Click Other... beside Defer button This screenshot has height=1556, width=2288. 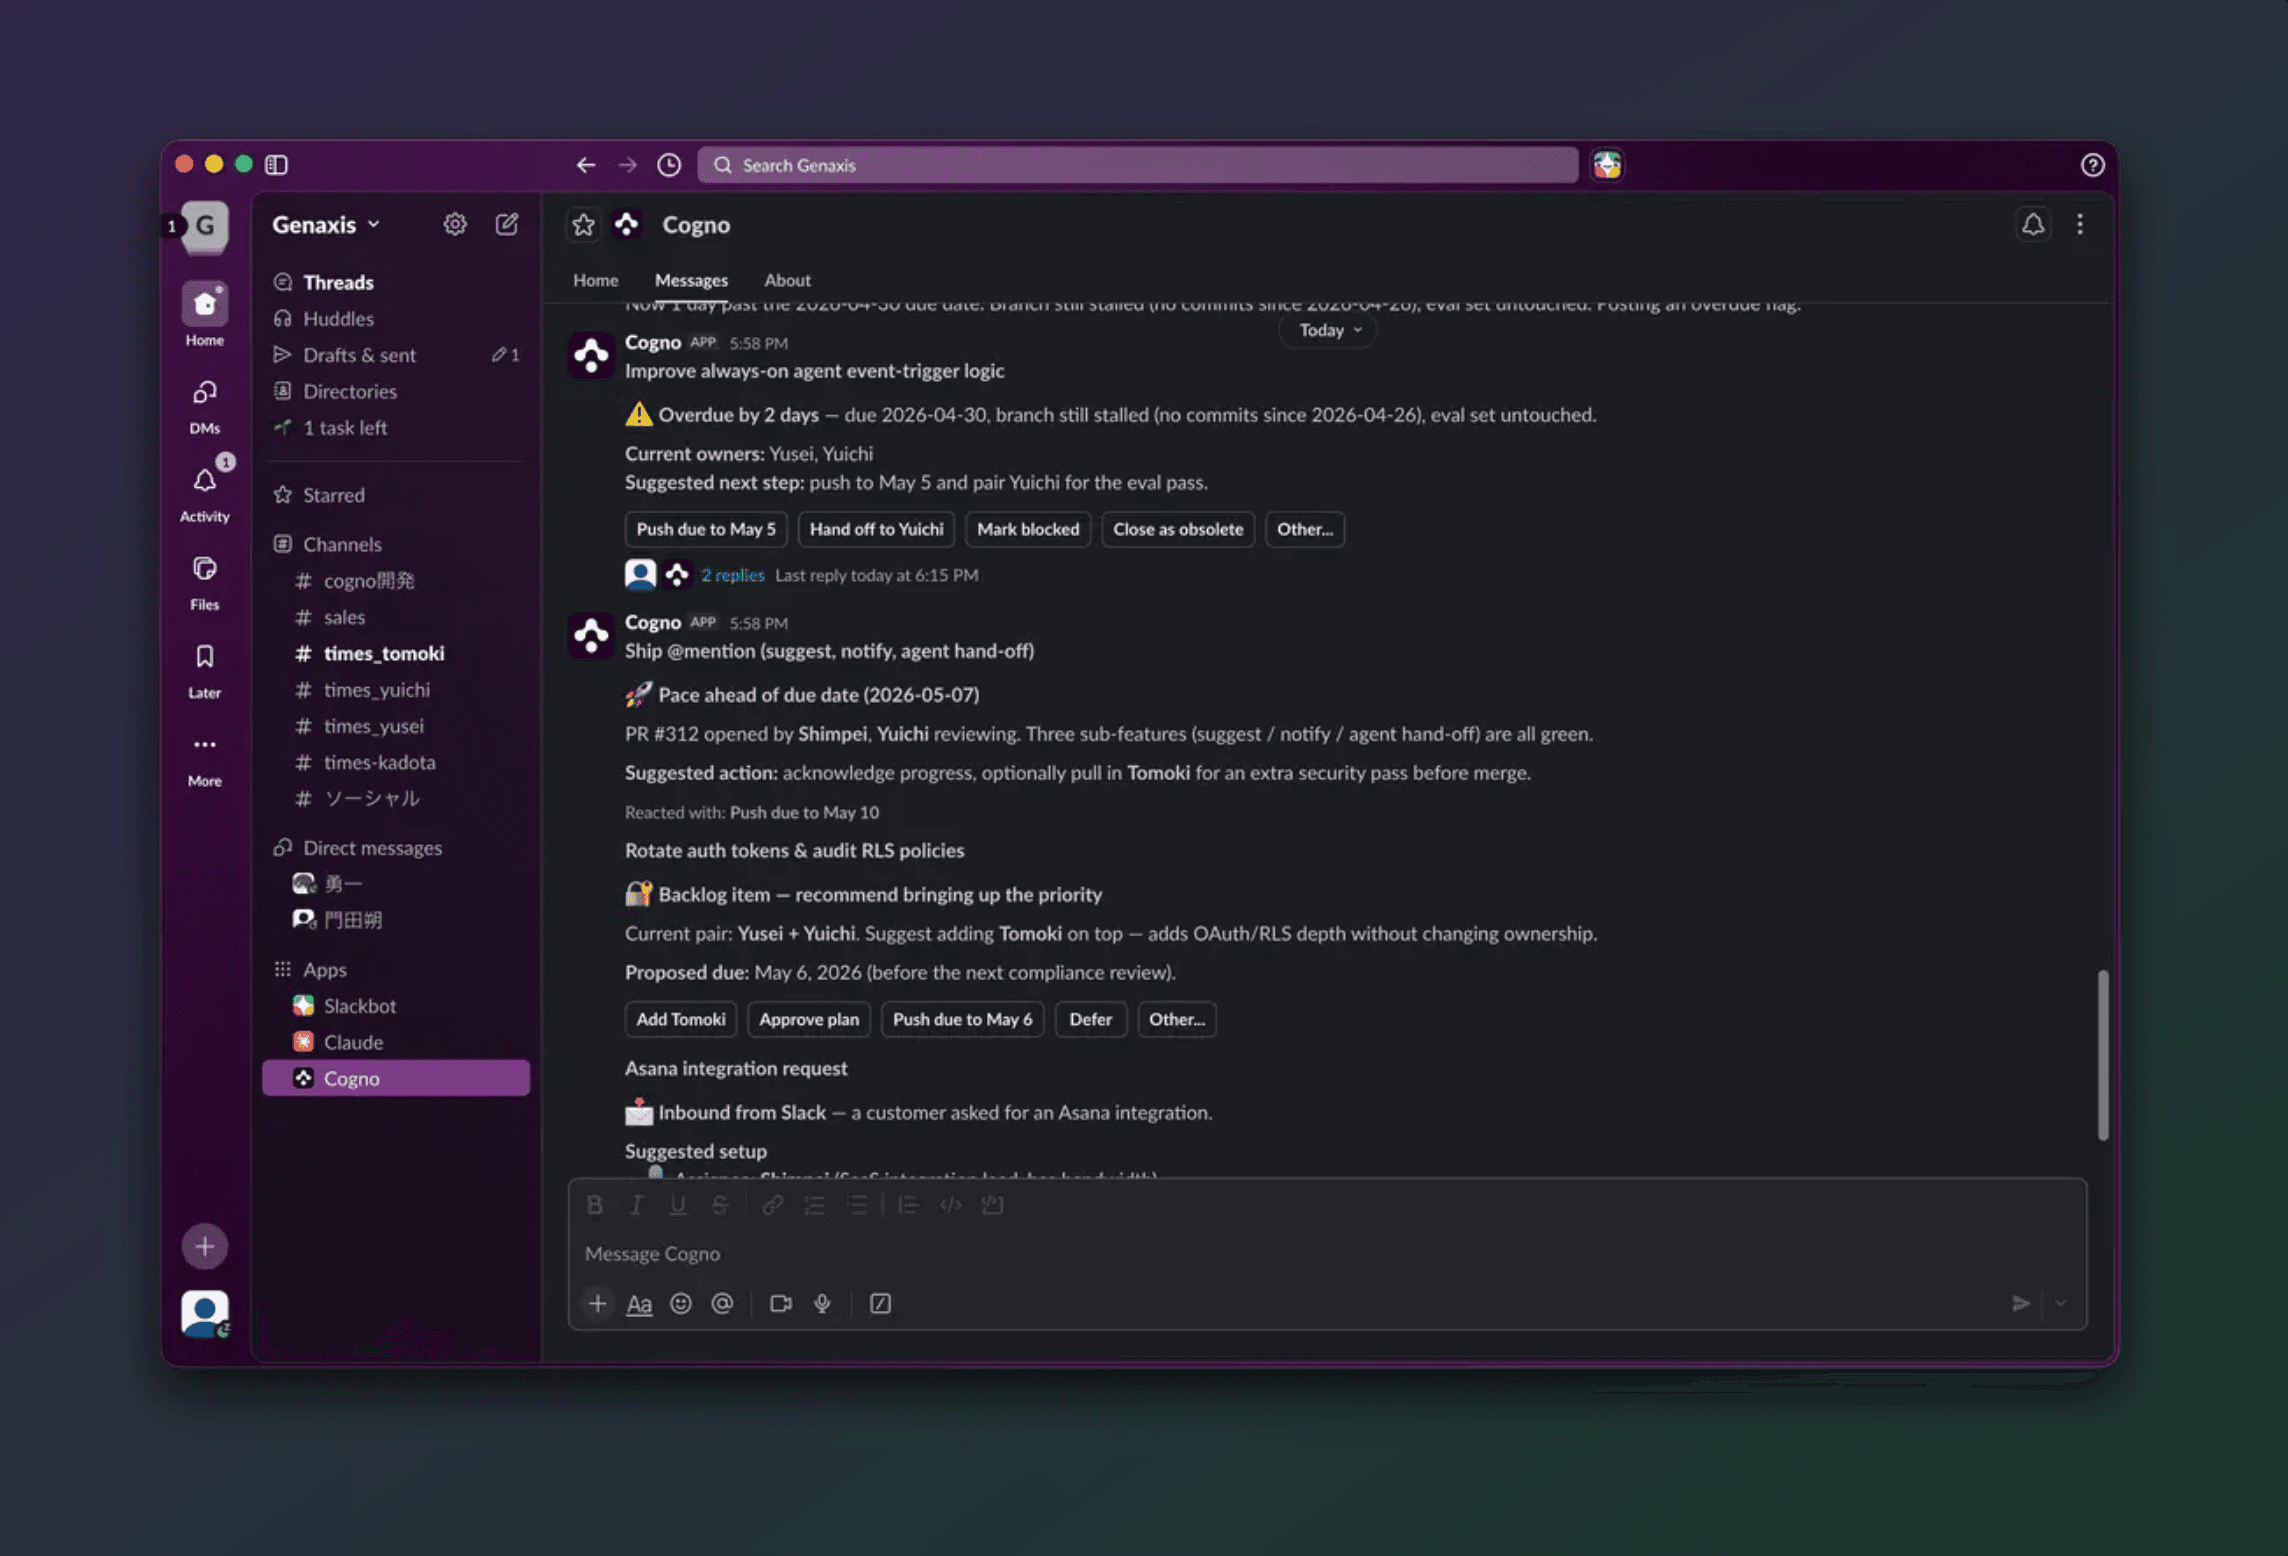(1176, 1019)
